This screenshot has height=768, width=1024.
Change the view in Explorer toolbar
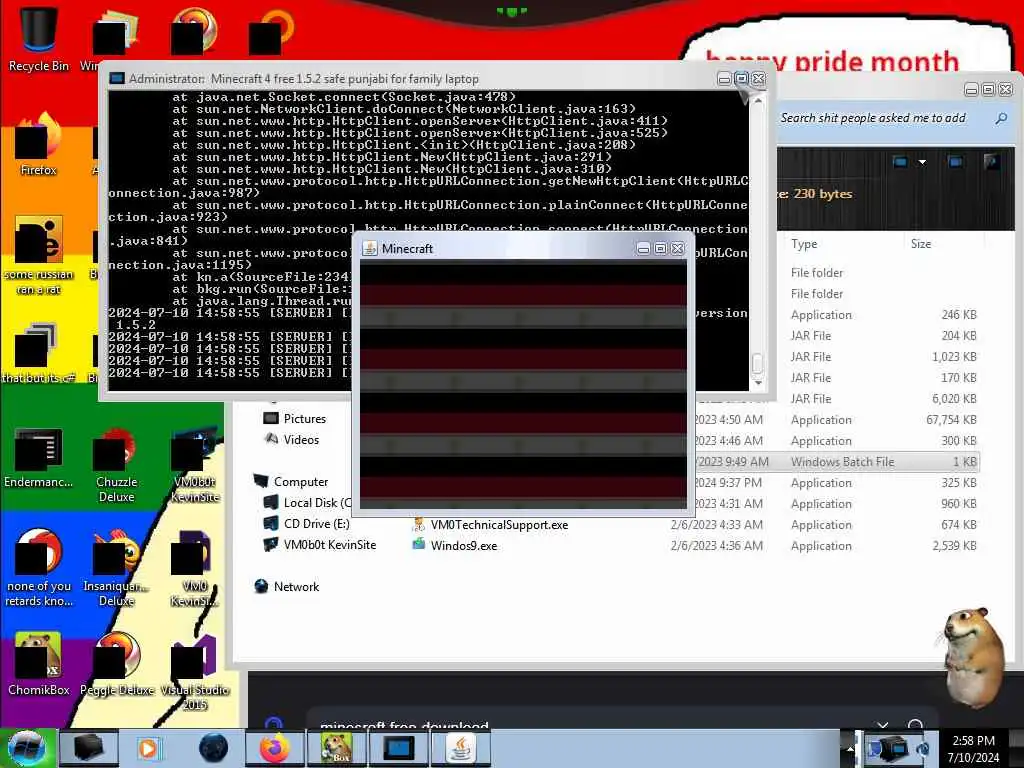coord(900,161)
